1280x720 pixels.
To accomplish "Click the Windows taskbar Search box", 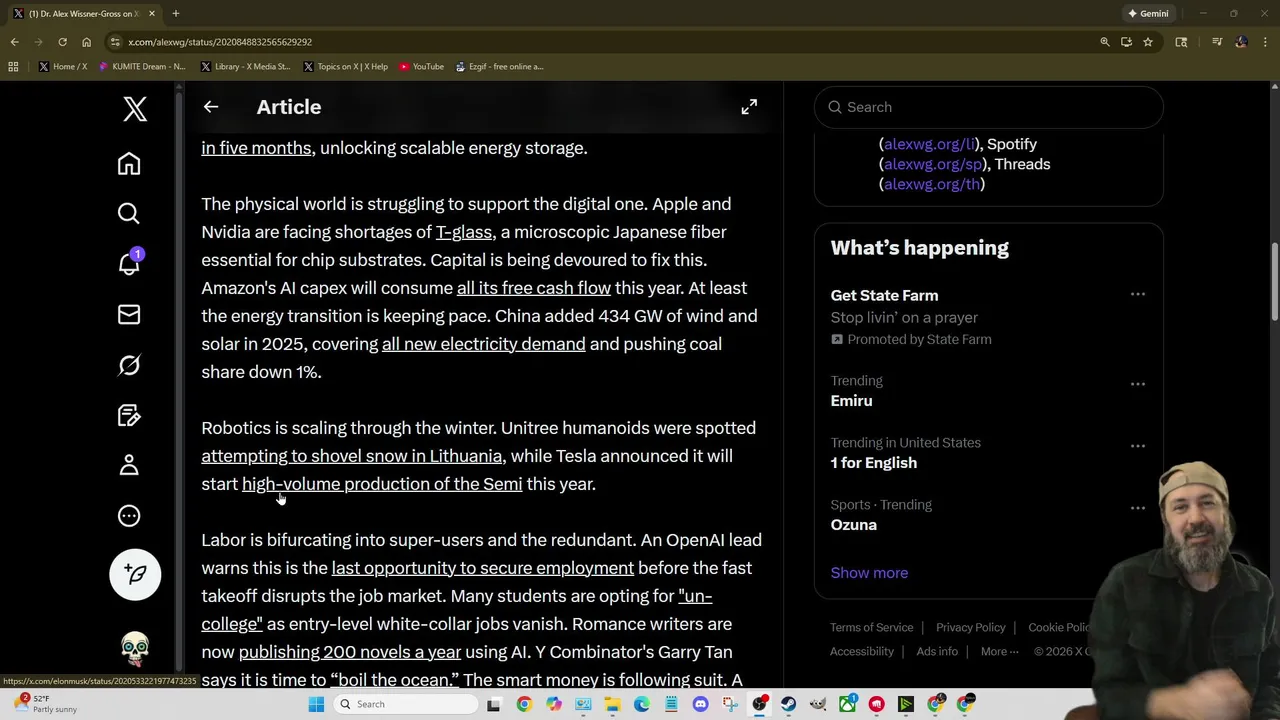I will 406,704.
